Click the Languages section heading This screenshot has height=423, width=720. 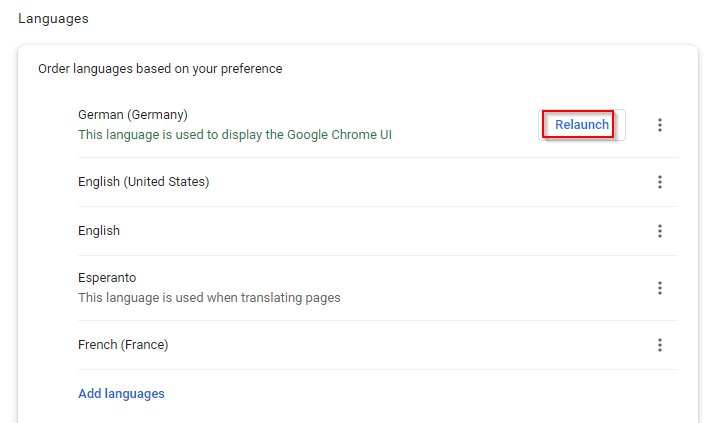click(x=53, y=19)
